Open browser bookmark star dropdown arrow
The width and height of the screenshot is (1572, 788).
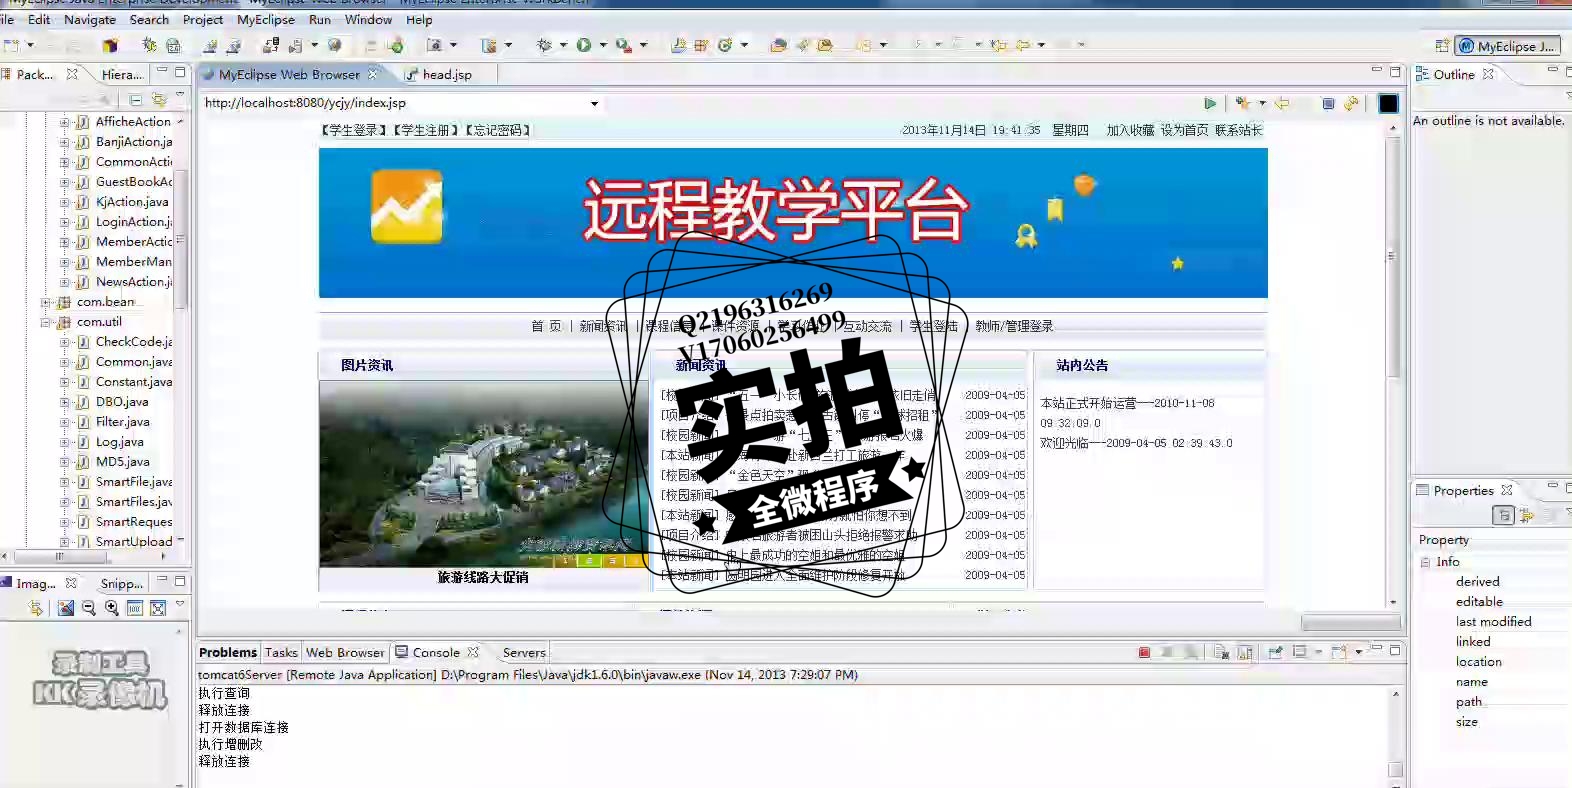(x=1262, y=103)
